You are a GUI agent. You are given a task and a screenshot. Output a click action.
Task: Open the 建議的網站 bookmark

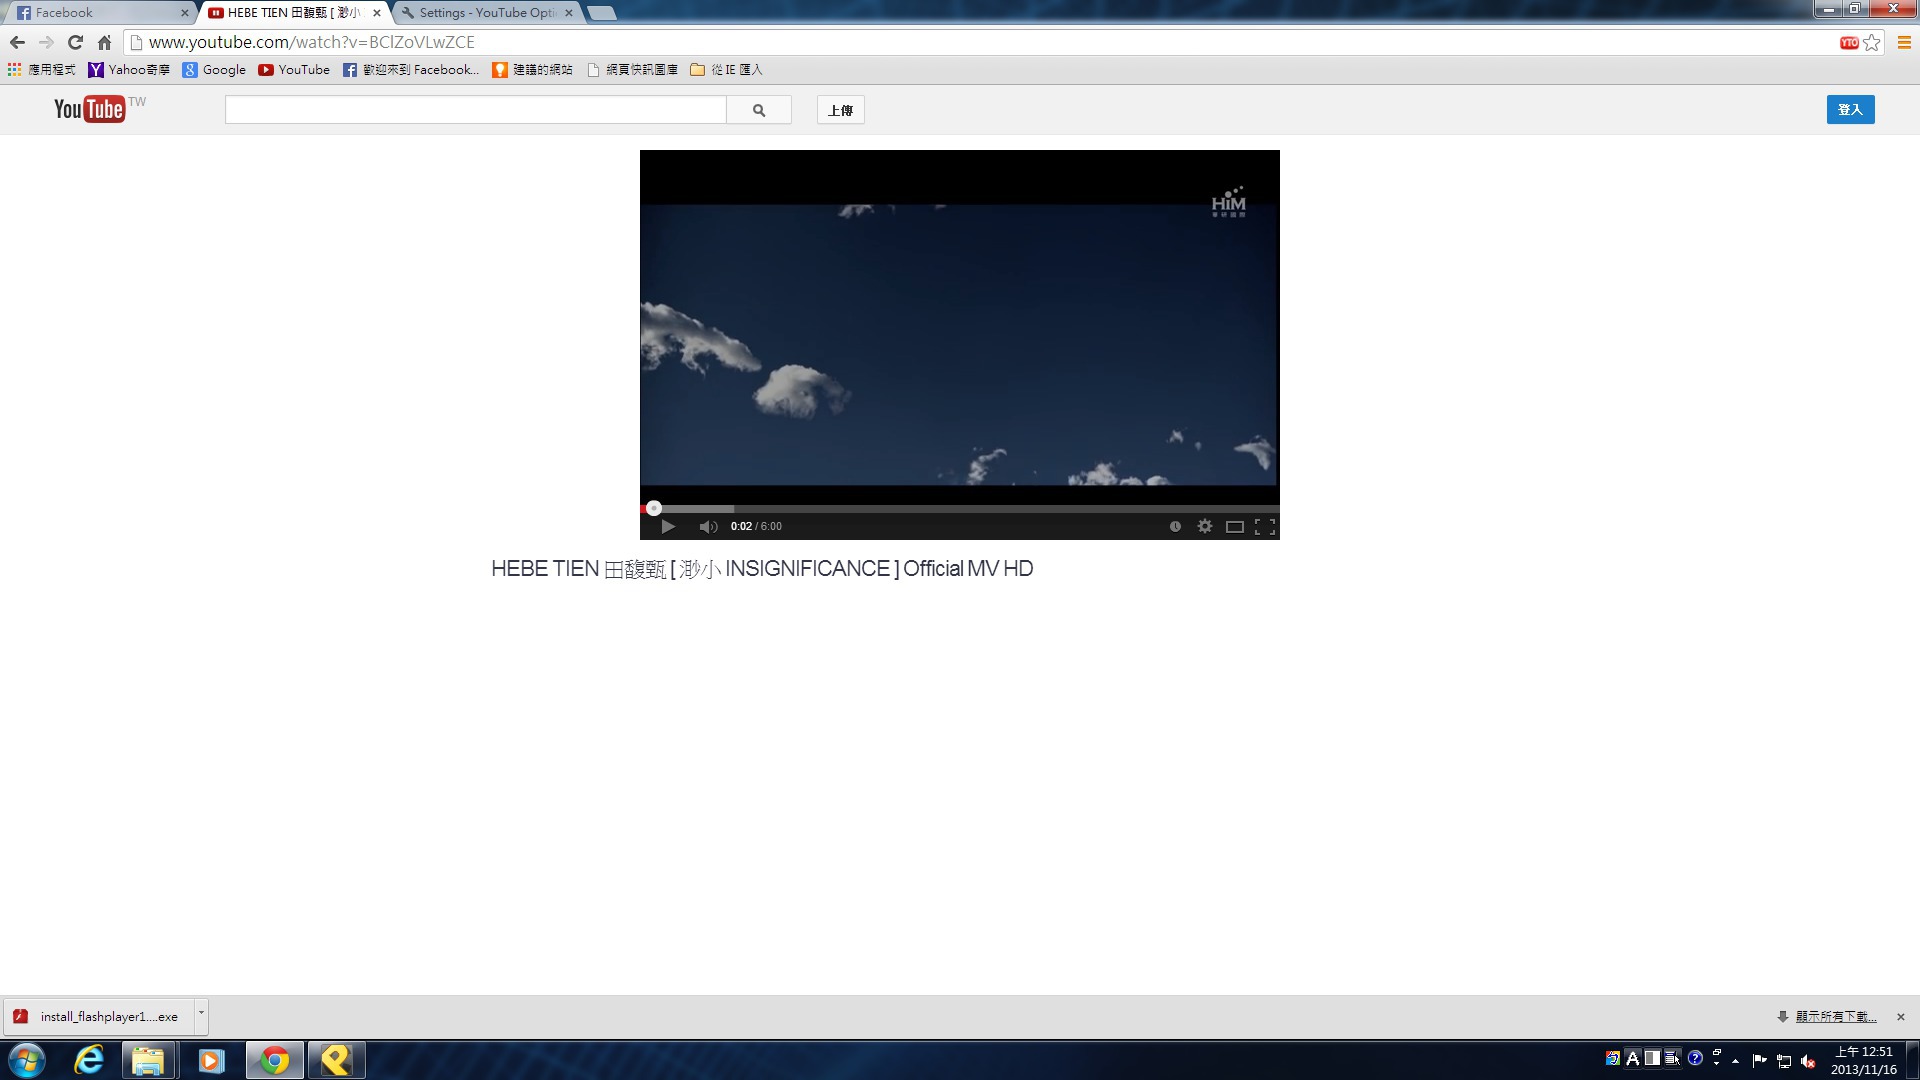[x=532, y=69]
